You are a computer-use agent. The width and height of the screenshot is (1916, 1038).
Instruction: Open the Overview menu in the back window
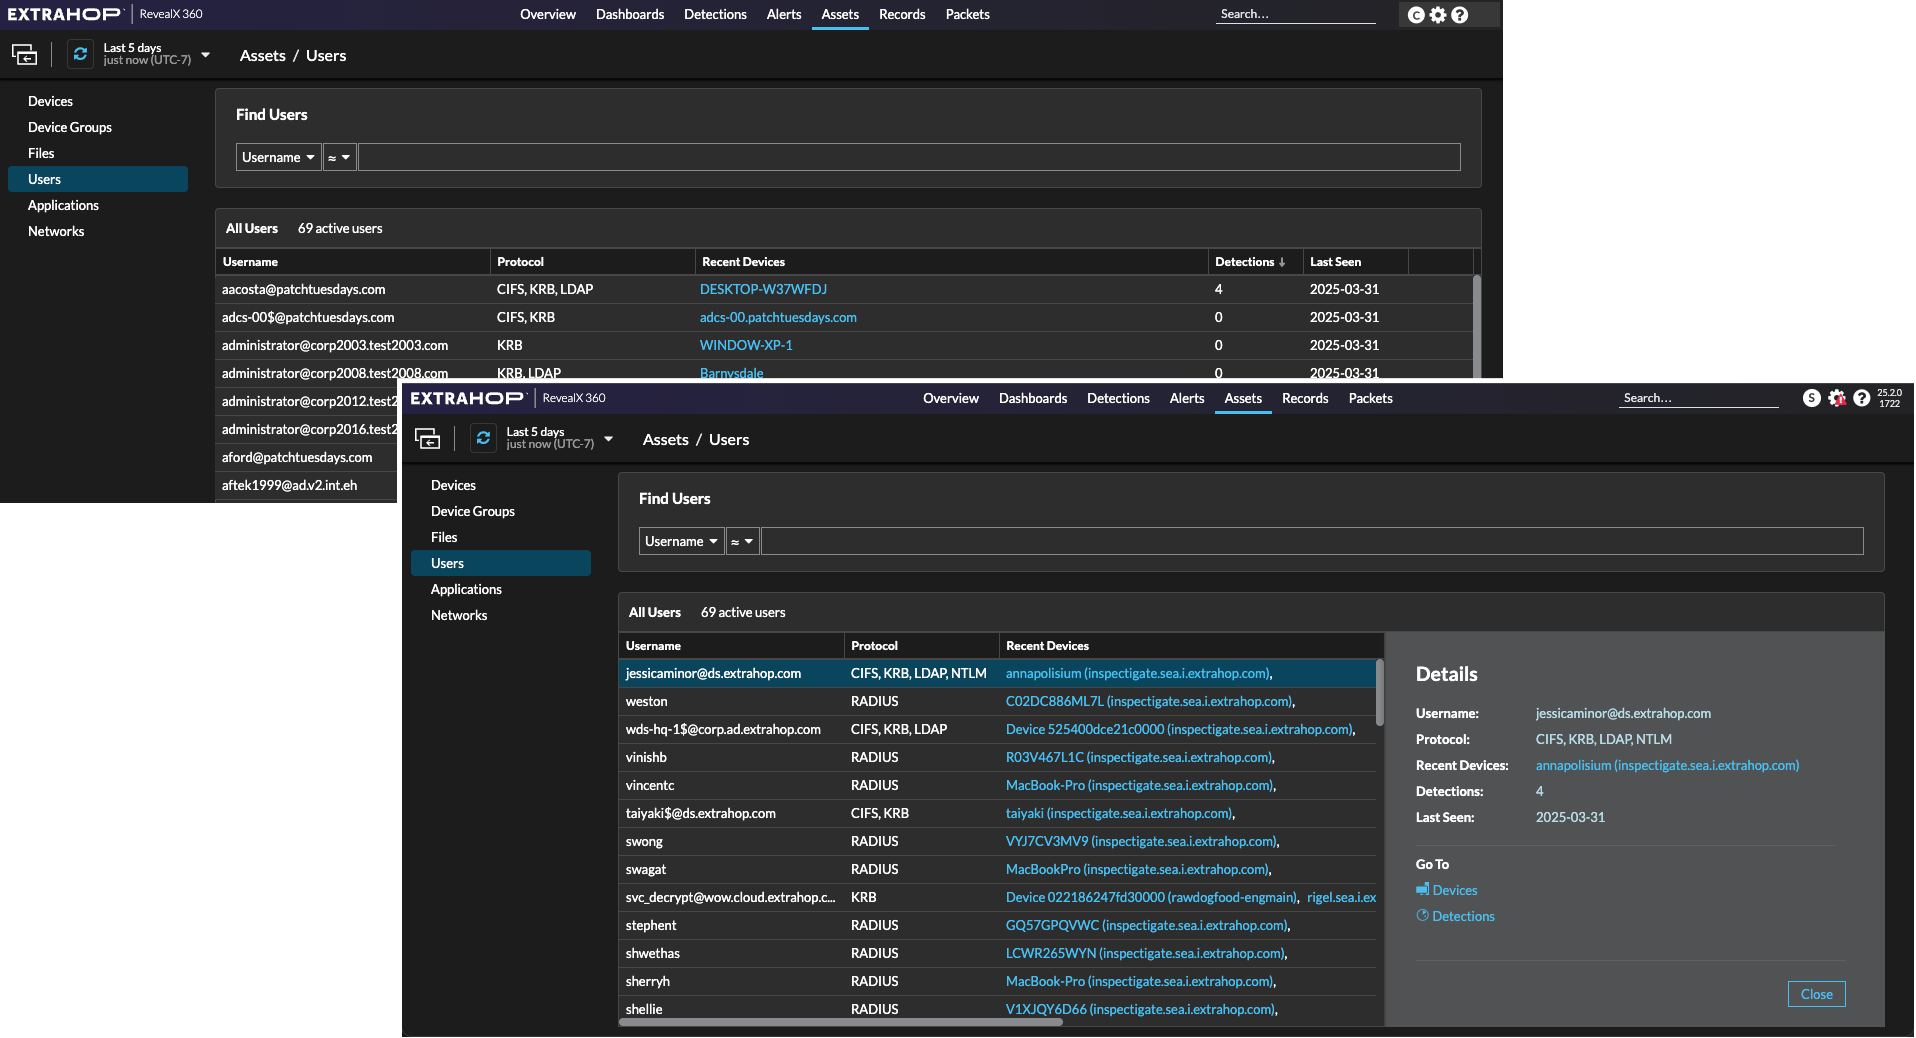point(548,14)
